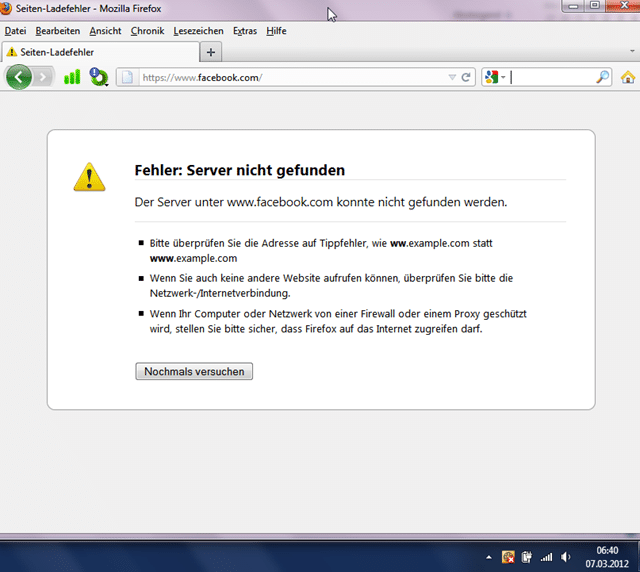
Task: Open the Lesezeichen menu
Action: point(198,31)
